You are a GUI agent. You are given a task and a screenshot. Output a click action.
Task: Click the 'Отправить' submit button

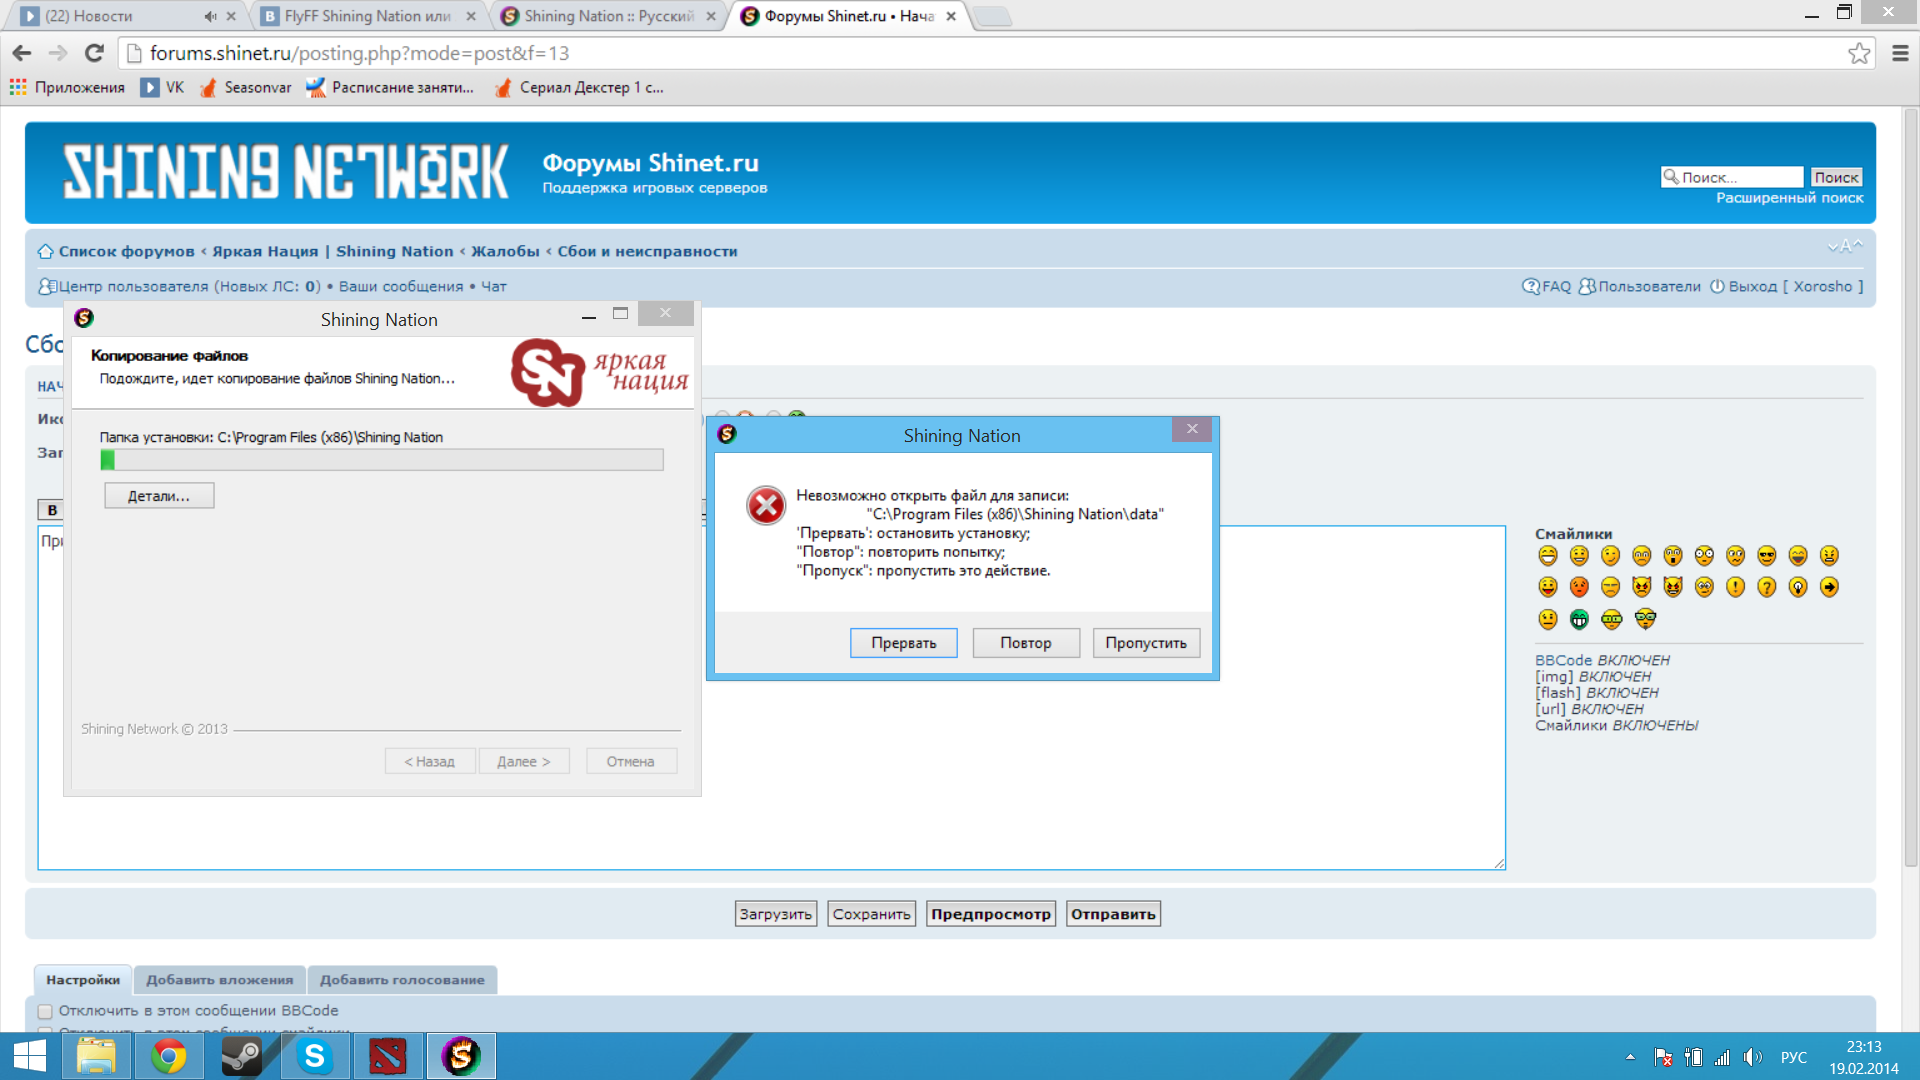pos(1113,914)
